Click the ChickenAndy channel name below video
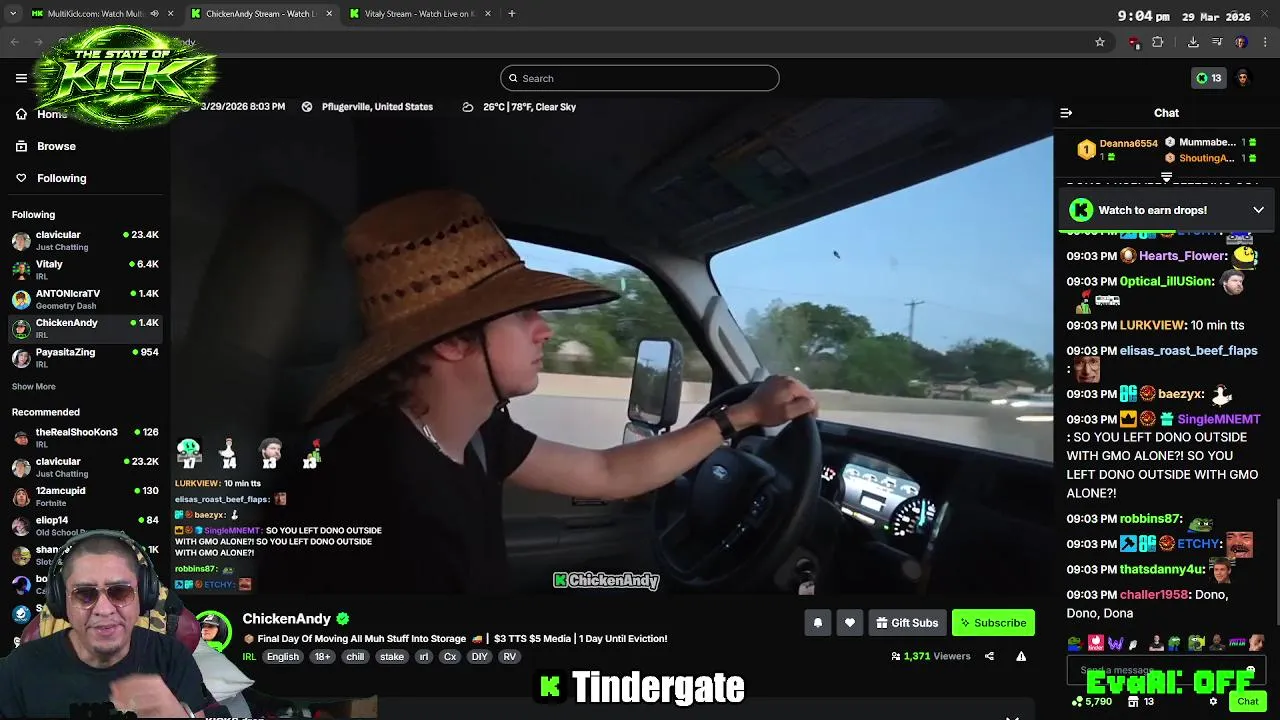 pyautogui.click(x=287, y=619)
